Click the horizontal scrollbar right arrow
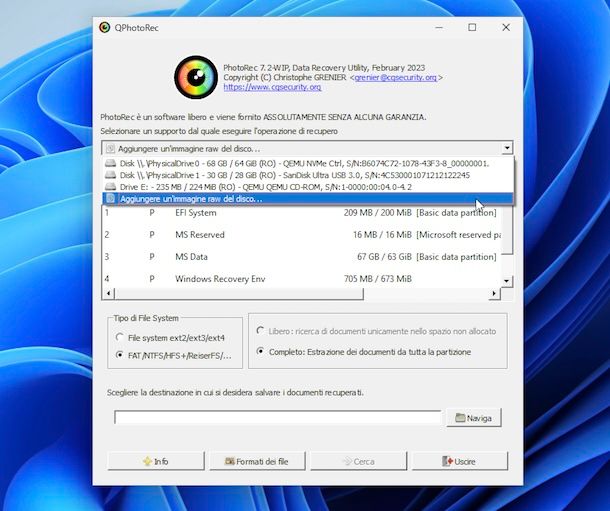The width and height of the screenshot is (610, 511). (494, 294)
